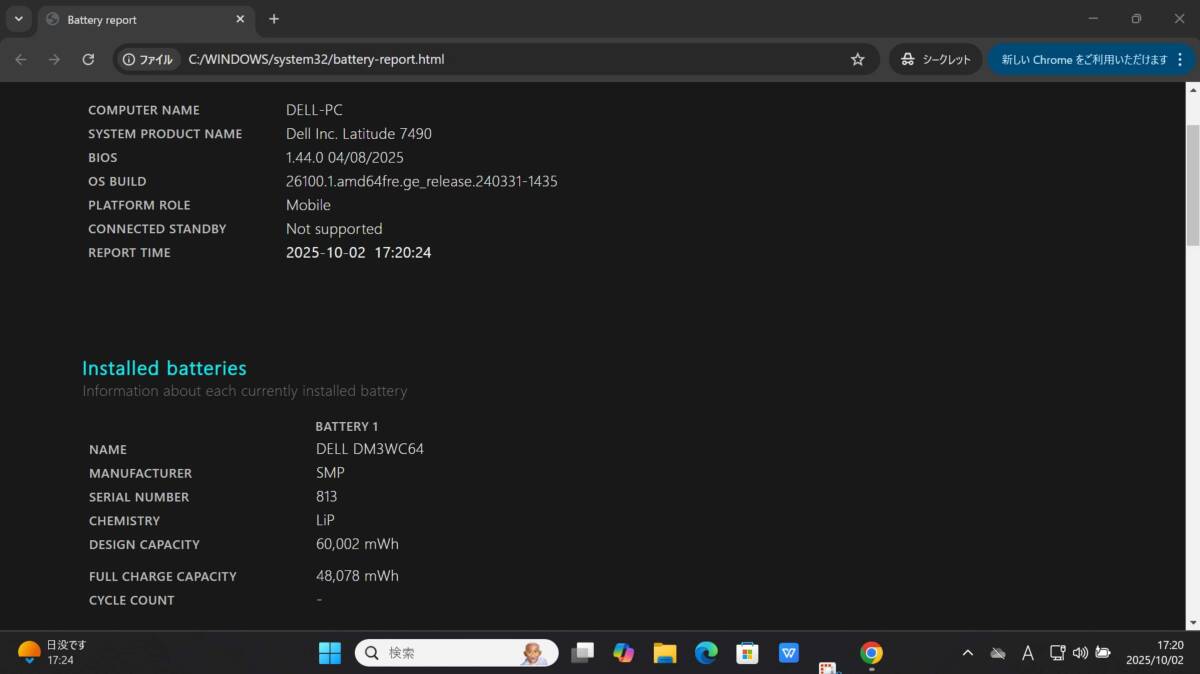The image size is (1200, 674).
Task: Click the computer name 'DELL-PC'
Action: [314, 110]
